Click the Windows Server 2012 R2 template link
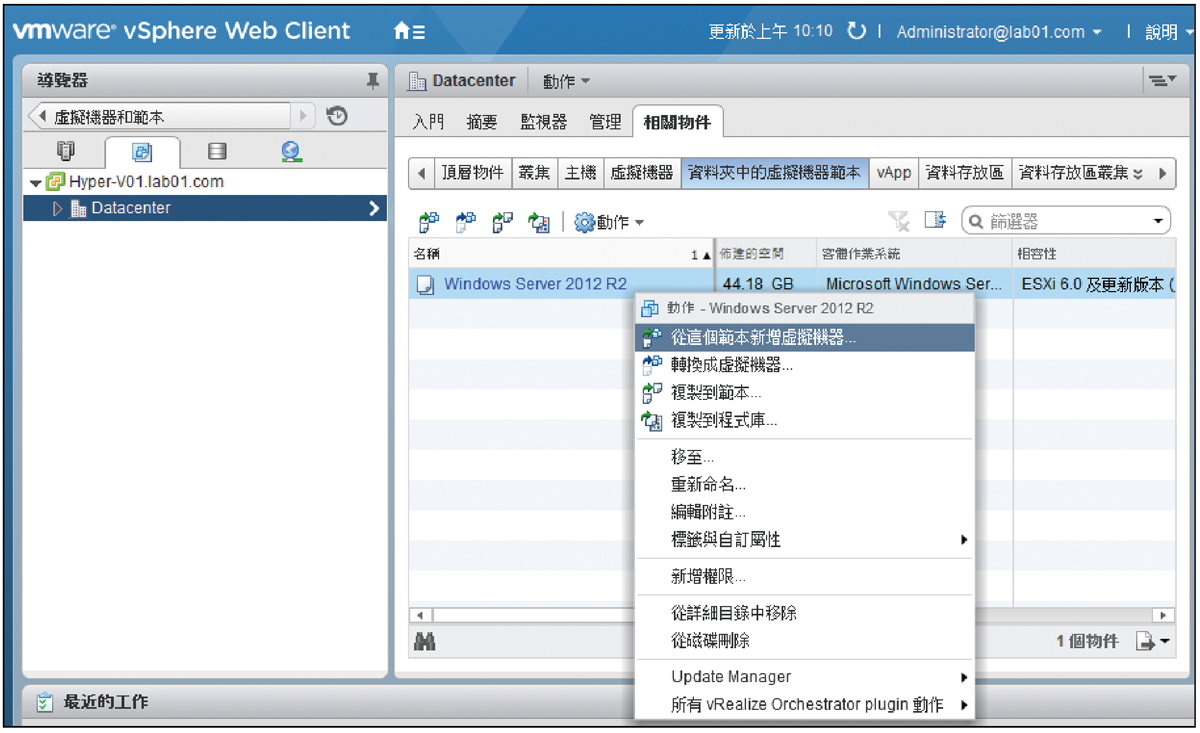This screenshot has width=1200, height=733. 535,284
